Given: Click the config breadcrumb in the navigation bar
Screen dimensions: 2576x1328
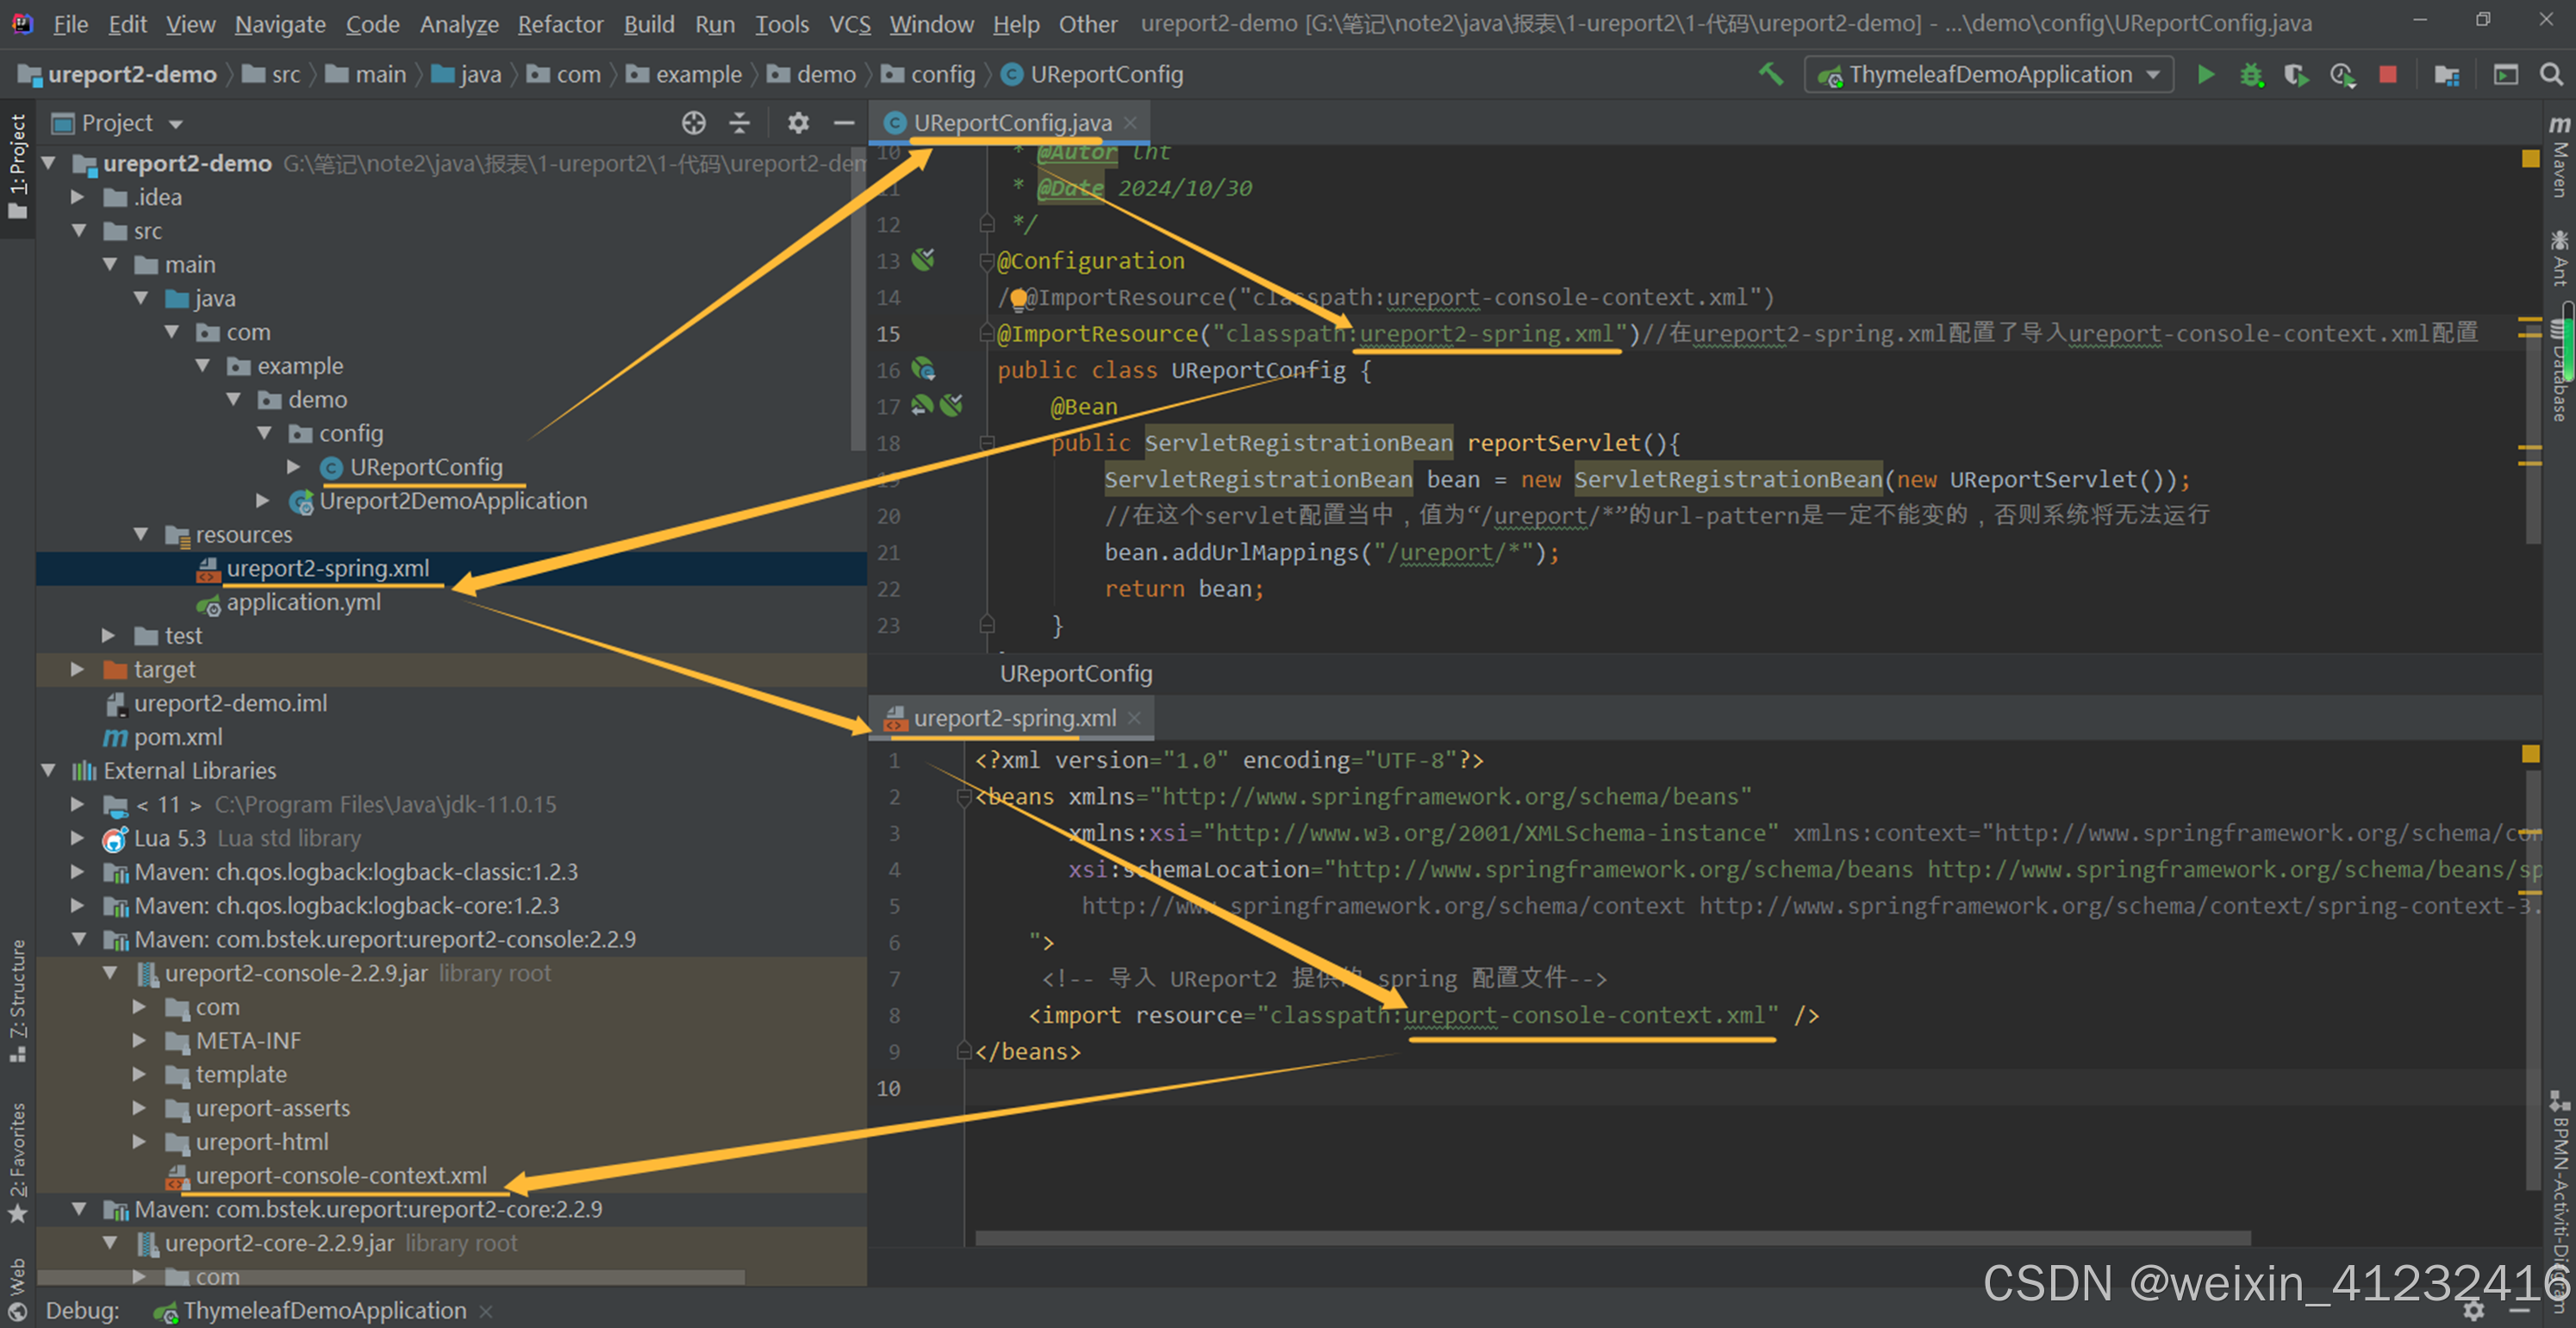Looking at the screenshot, I should [x=942, y=75].
